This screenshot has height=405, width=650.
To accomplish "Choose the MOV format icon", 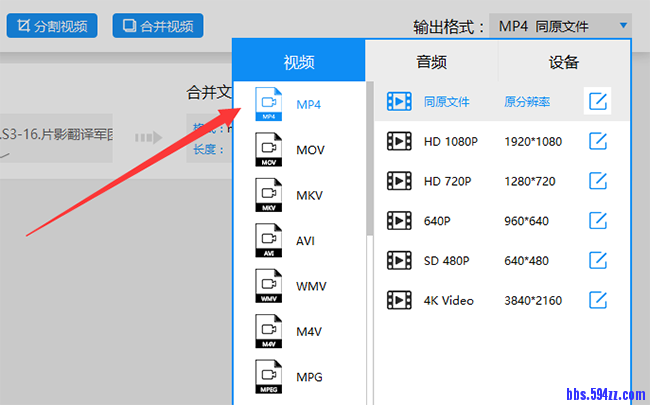I will 267,150.
